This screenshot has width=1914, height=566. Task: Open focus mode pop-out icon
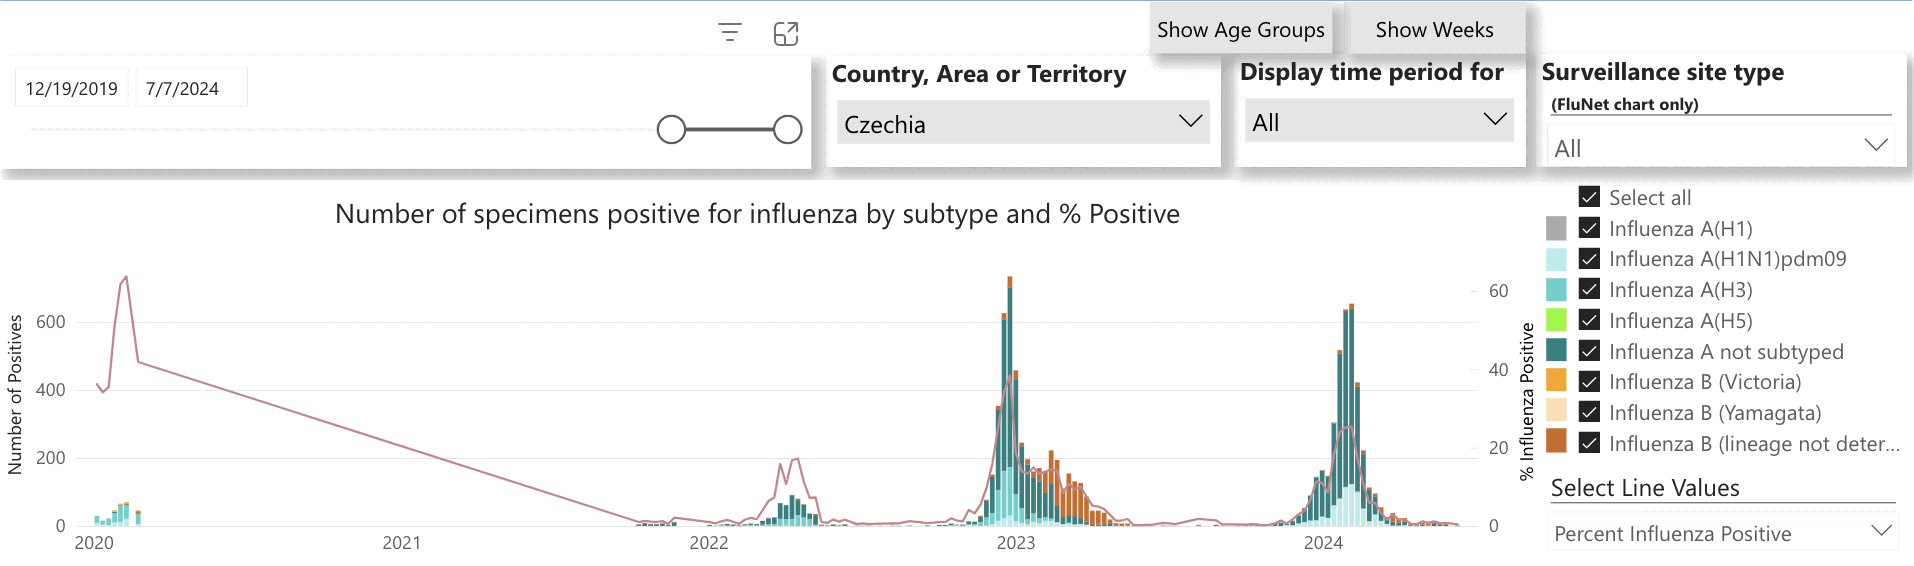pos(786,34)
